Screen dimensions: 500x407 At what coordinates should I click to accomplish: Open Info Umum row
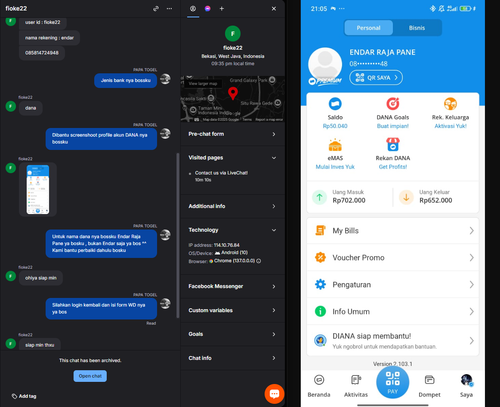(393, 312)
